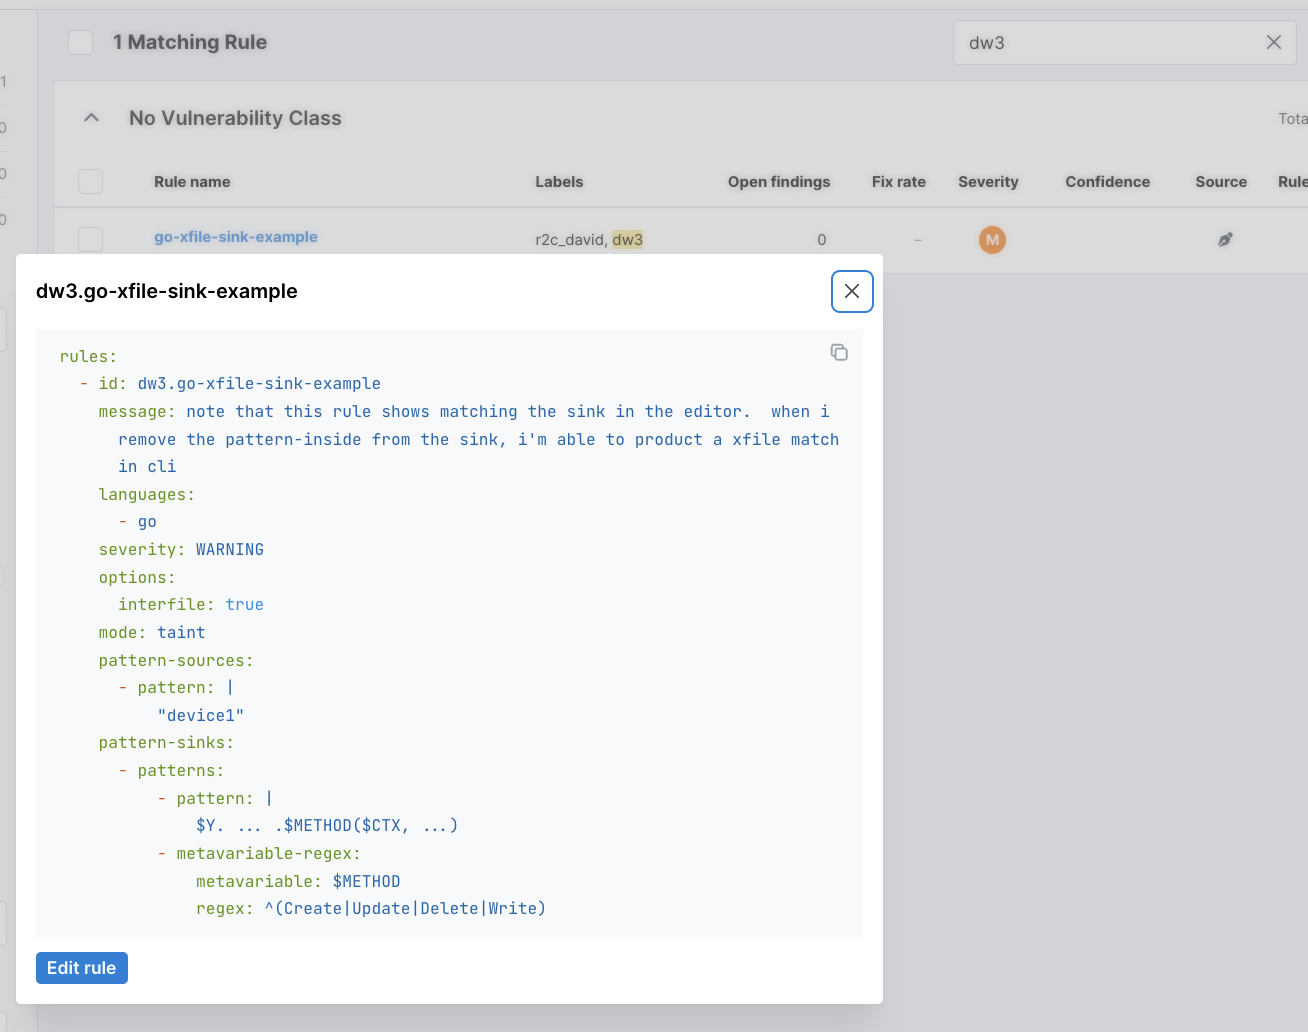Focus the rule search input field
This screenshot has height=1032, width=1308.
pos(1100,42)
